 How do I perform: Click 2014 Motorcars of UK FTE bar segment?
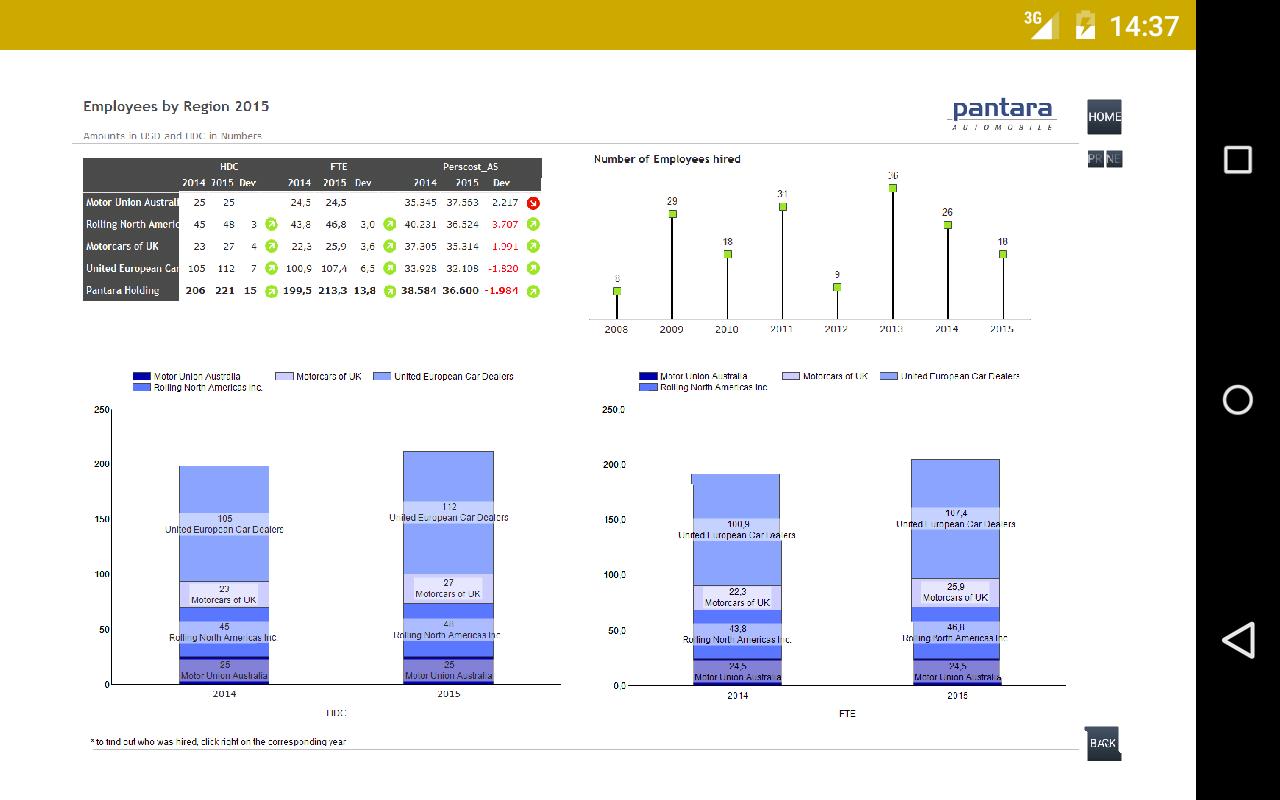coord(737,598)
